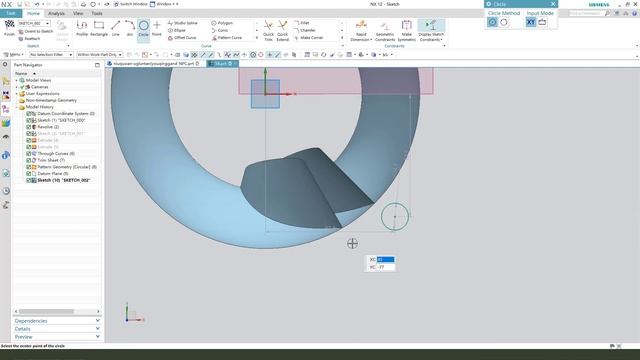Viewport: 640px width, 360px height.
Task: Switch to the View ribbon tab
Action: pyautogui.click(x=78, y=13)
